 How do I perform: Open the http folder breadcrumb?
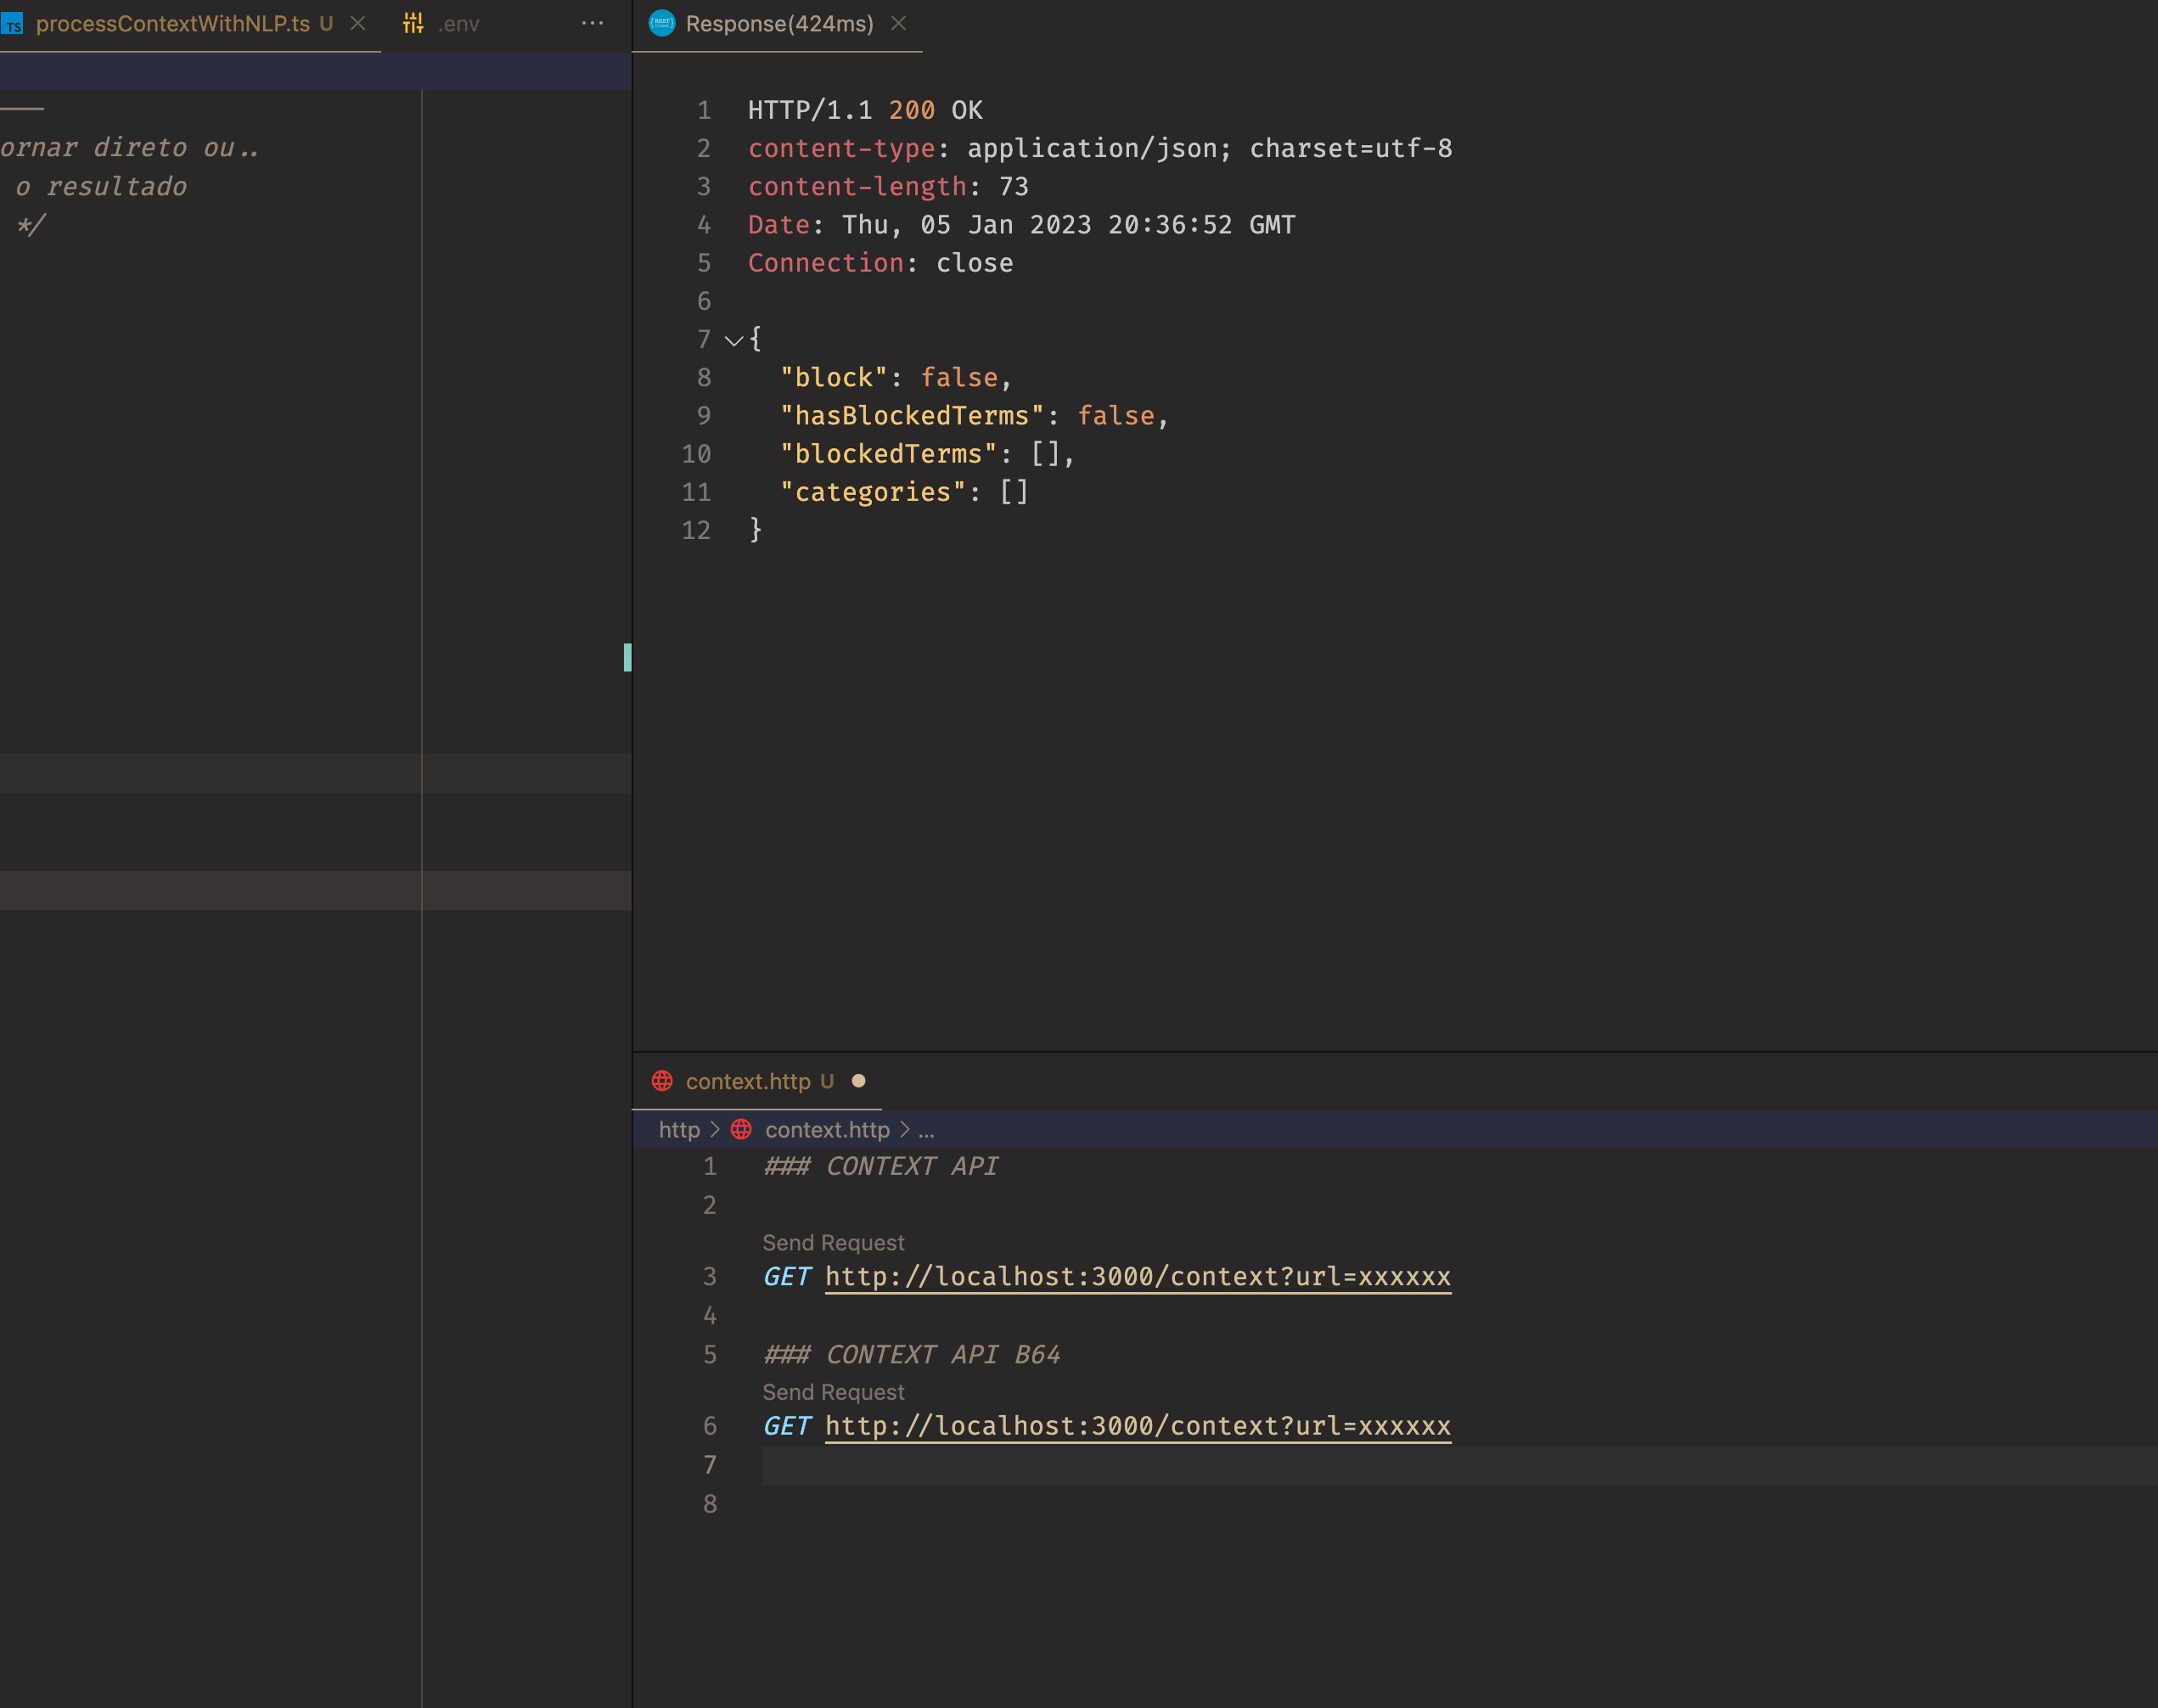point(679,1130)
